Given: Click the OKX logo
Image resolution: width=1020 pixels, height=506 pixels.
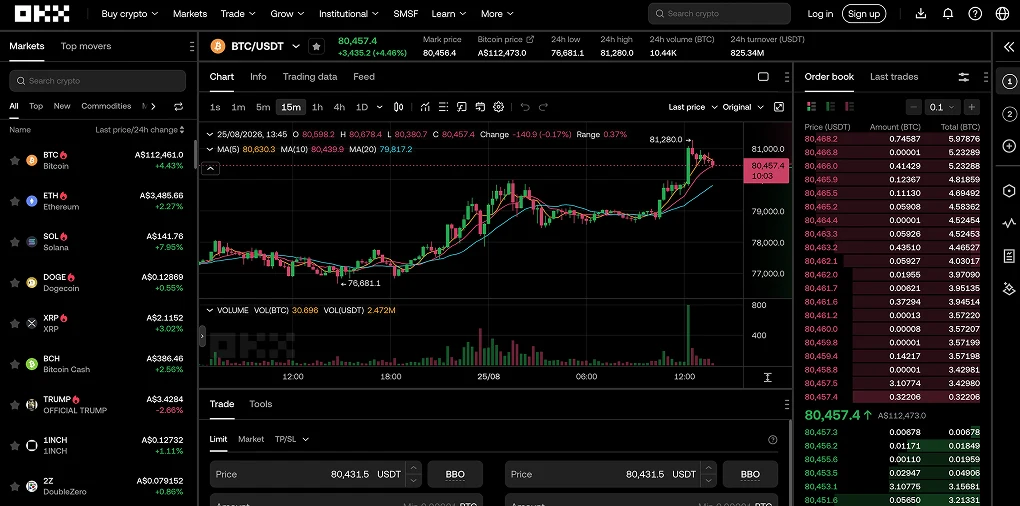Looking at the screenshot, I should point(42,14).
